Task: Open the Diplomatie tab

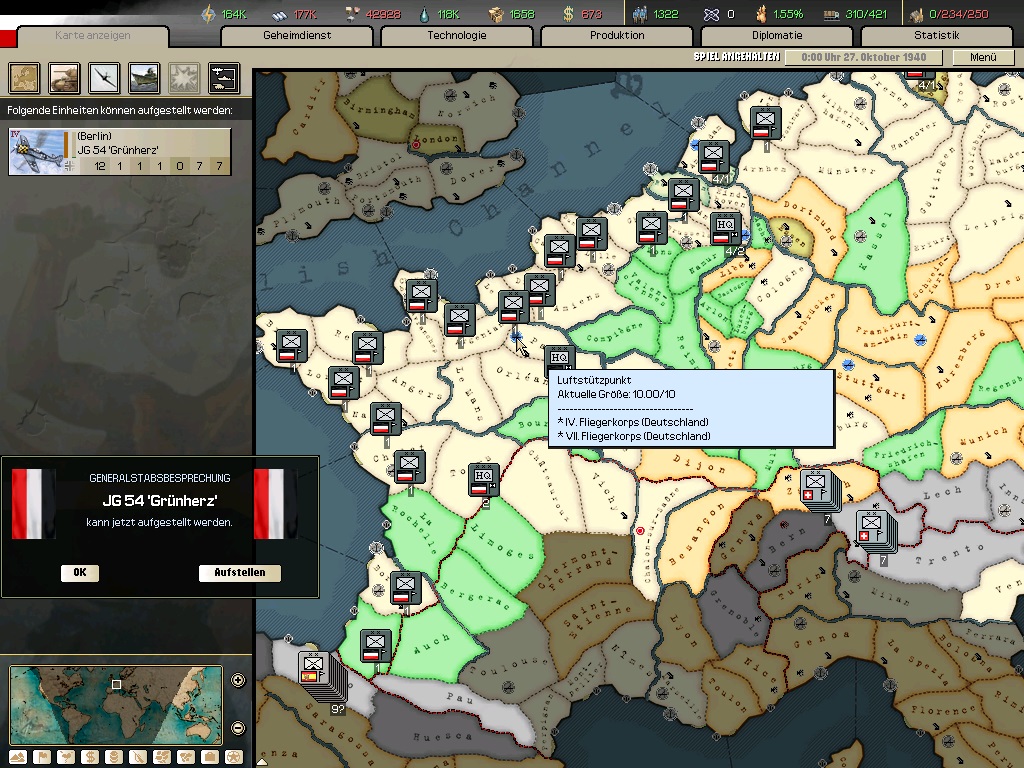Action: coord(776,36)
